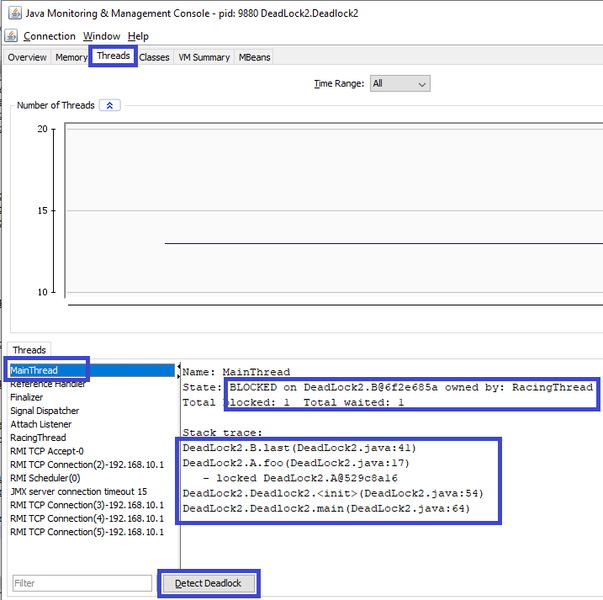The width and height of the screenshot is (603, 600).
Task: Select the Signal Dispatcher thread
Action: point(92,411)
